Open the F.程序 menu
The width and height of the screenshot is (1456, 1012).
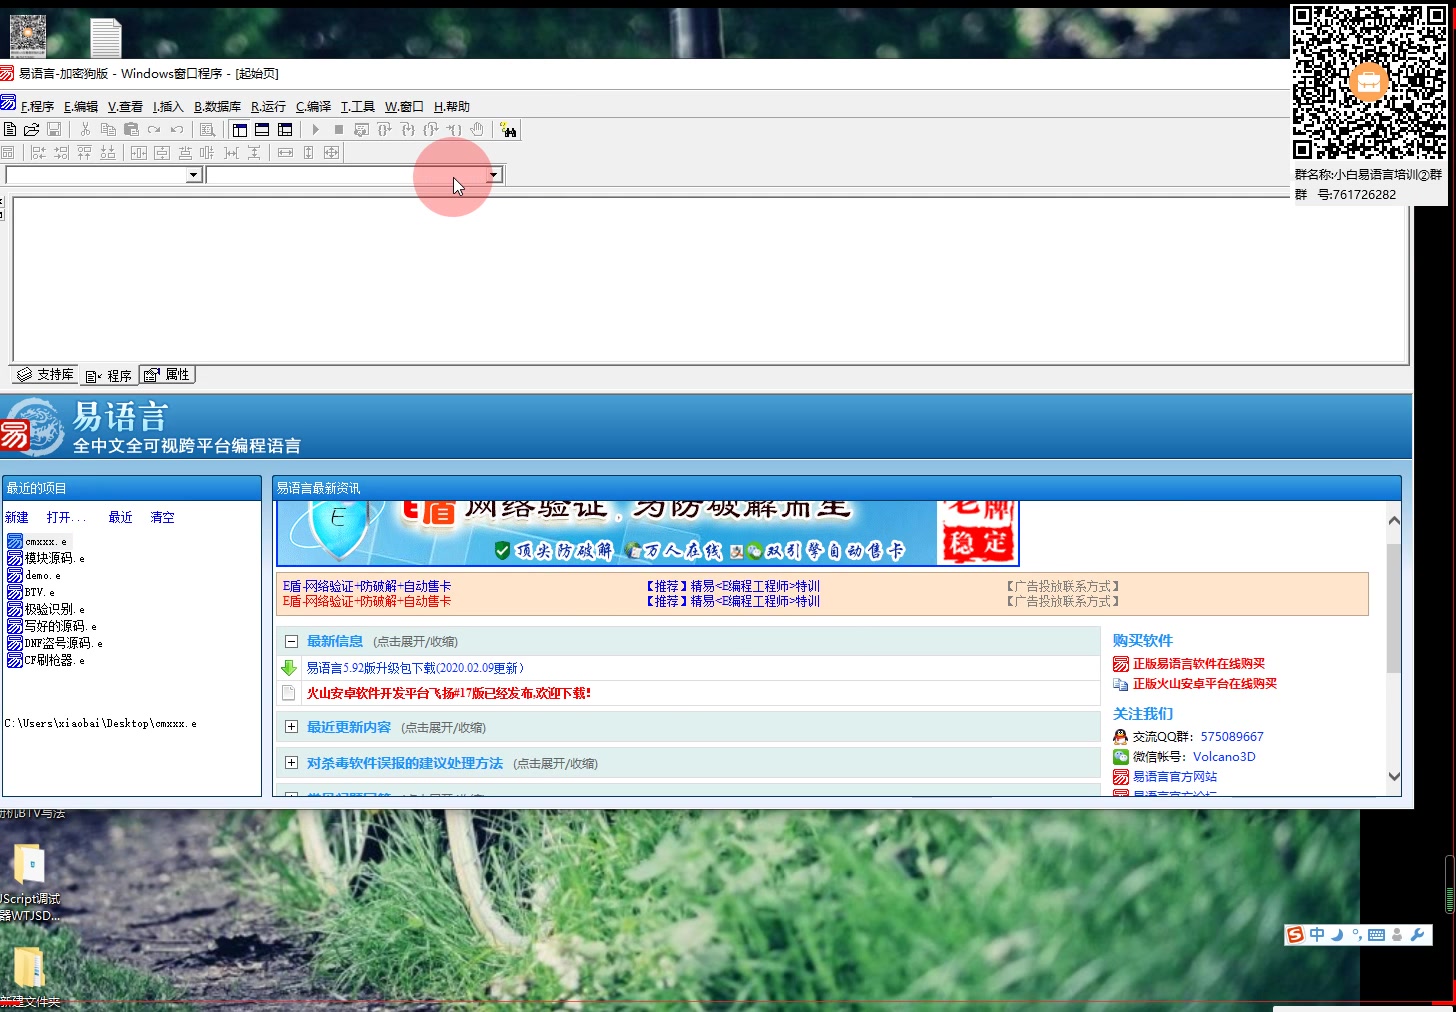point(37,107)
